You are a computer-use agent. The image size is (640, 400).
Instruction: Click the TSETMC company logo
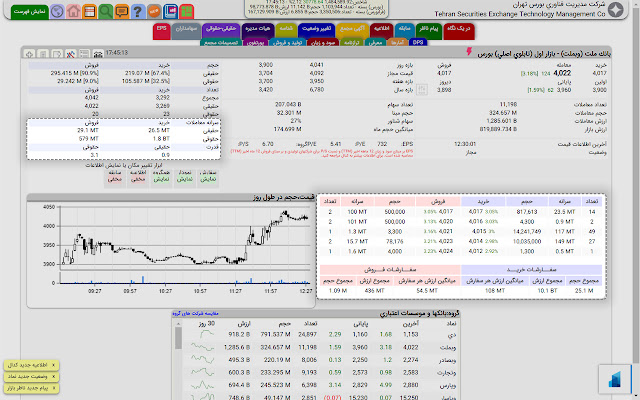point(616,9)
